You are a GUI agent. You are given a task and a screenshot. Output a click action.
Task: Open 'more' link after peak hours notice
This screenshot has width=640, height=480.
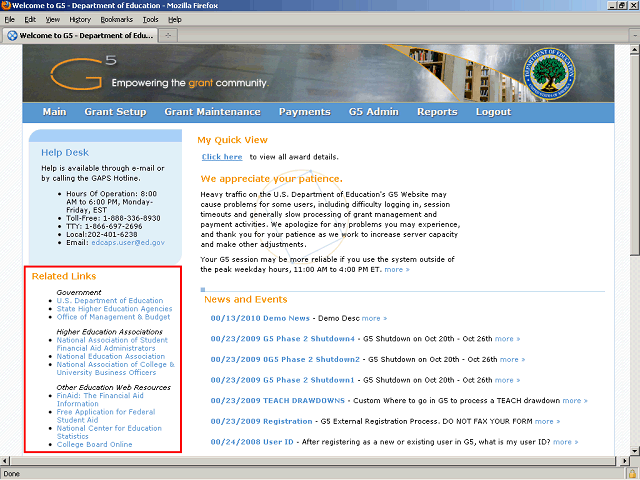(397, 269)
